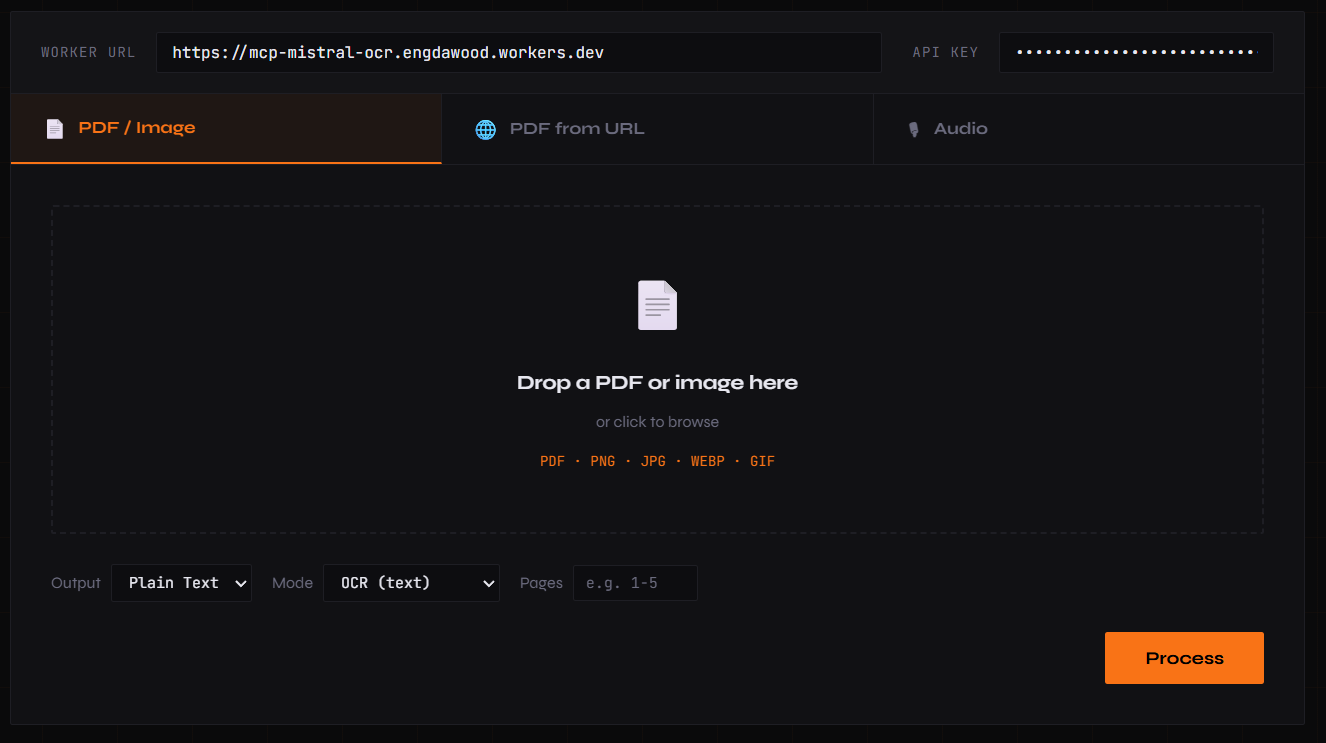Click the "Drop a PDF or image here" heading
This screenshot has width=1326, height=743.
[657, 382]
